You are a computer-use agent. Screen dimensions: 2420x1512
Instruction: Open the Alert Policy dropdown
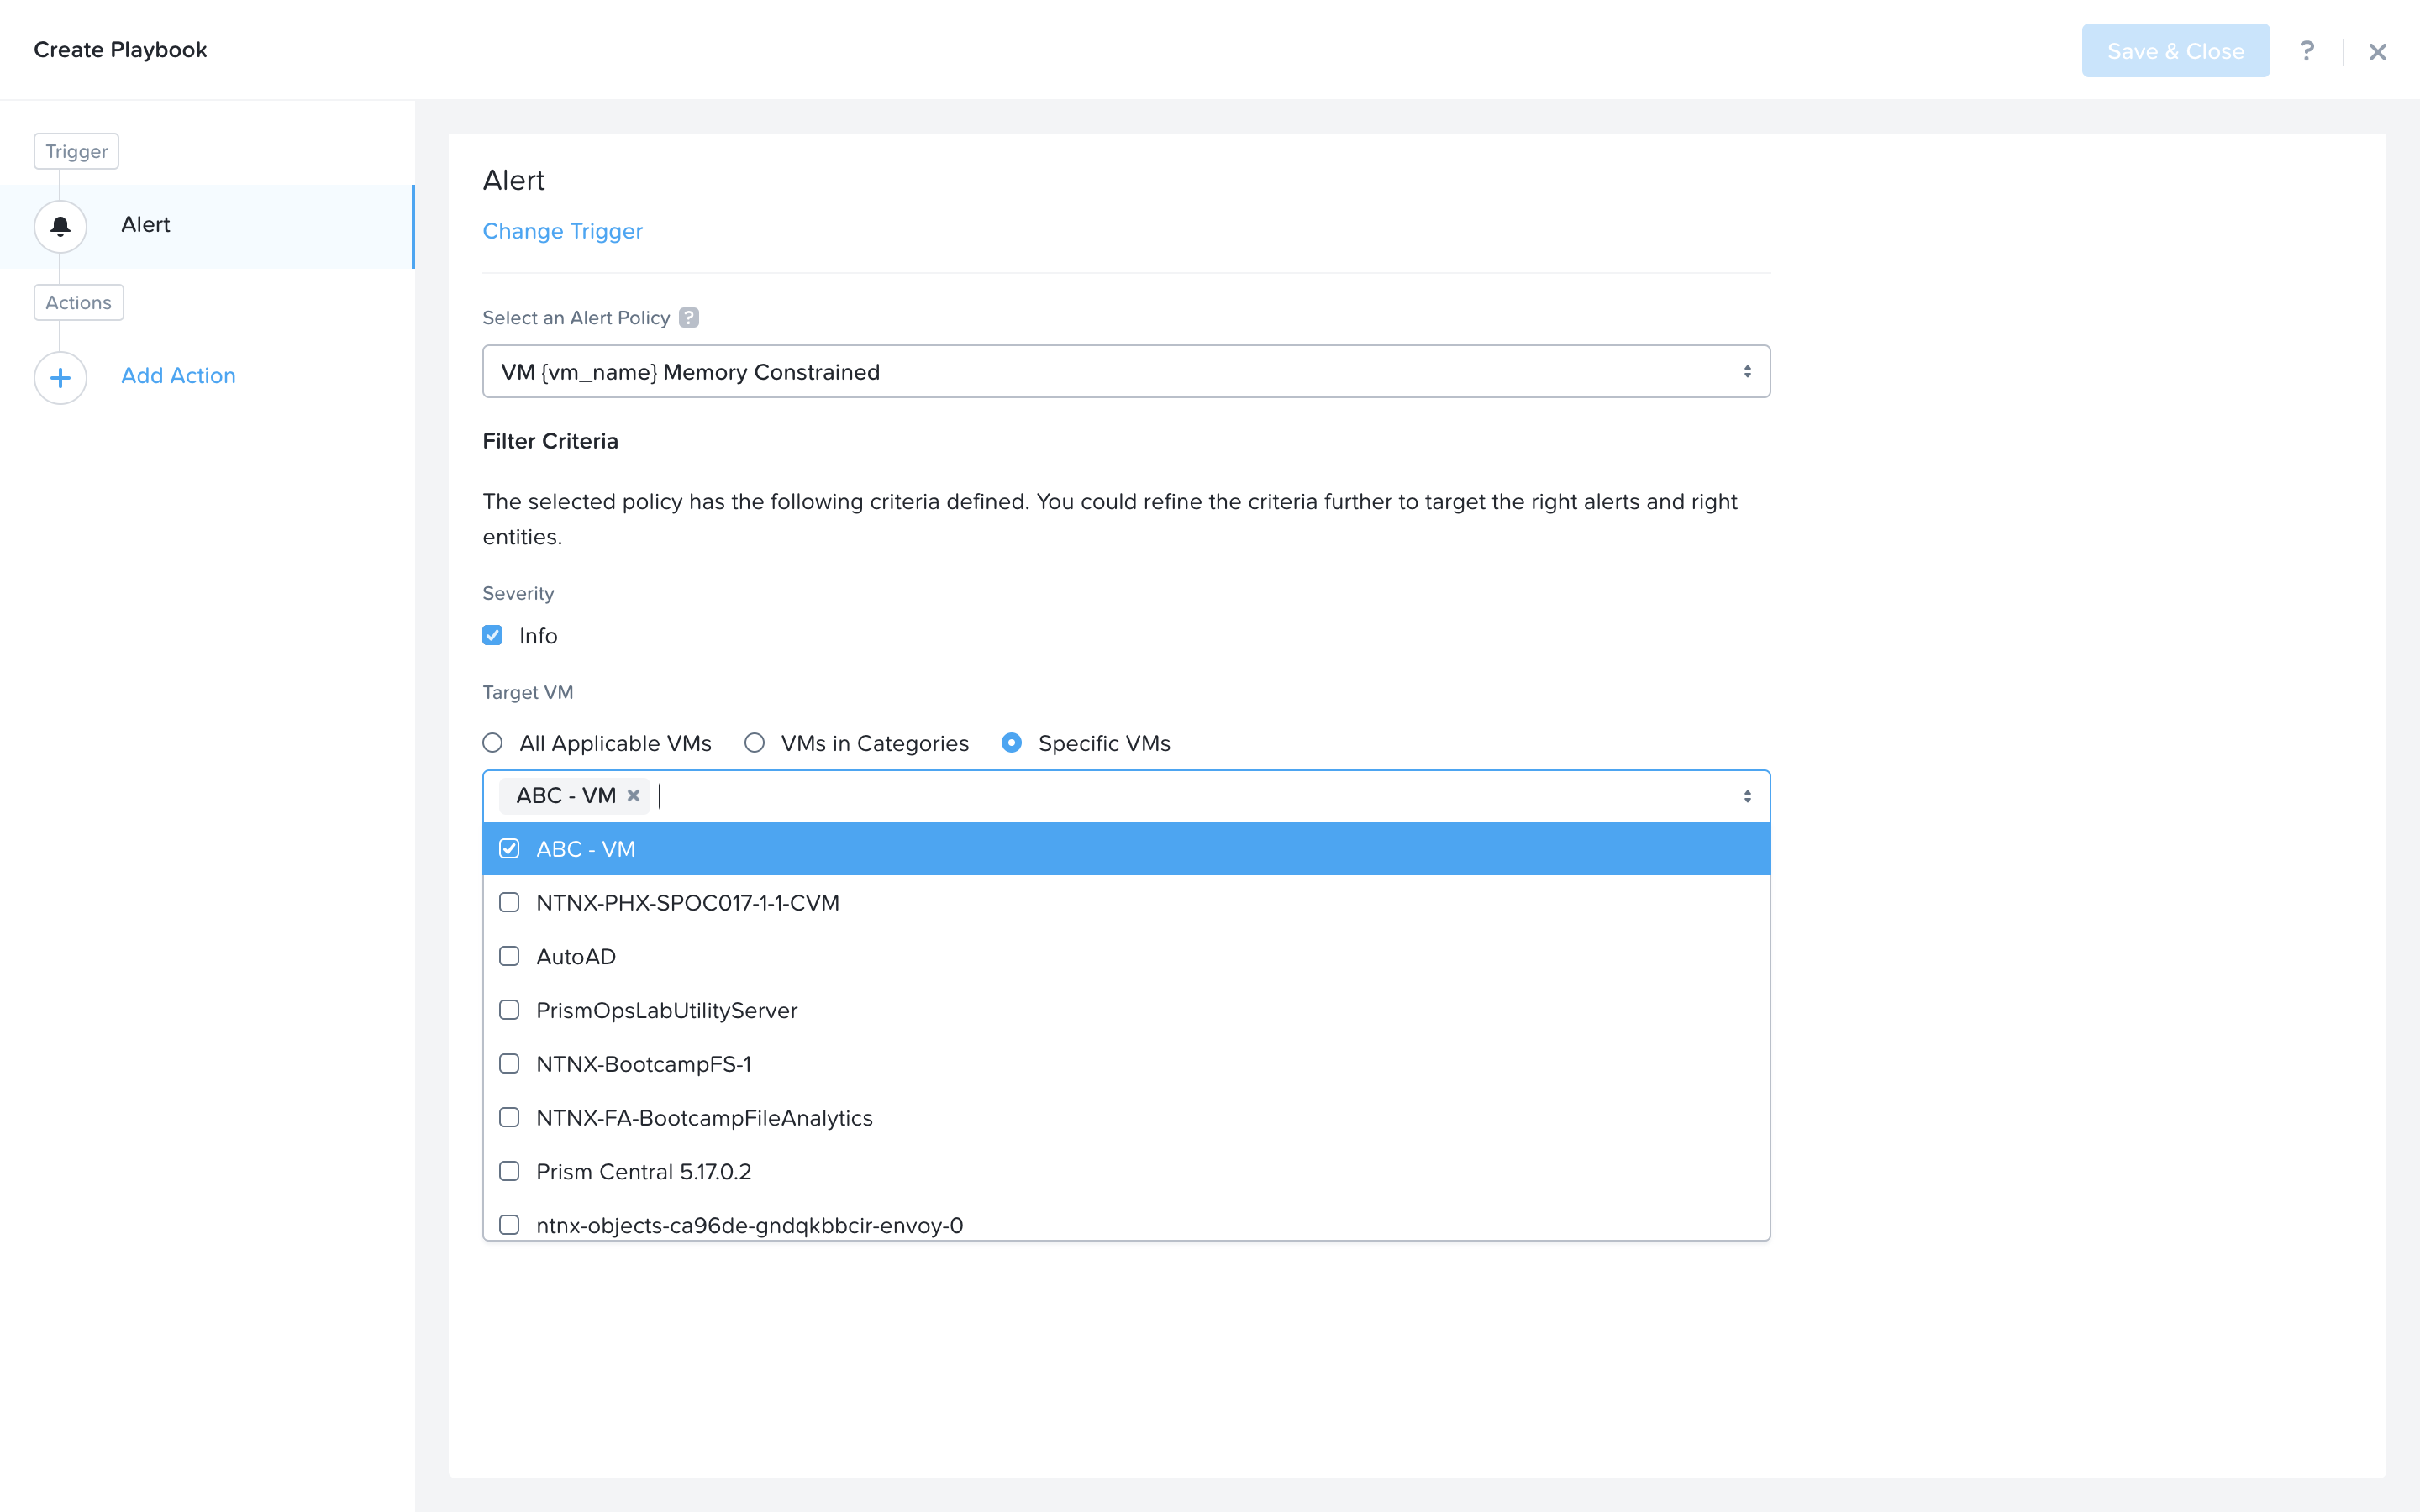[1126, 372]
